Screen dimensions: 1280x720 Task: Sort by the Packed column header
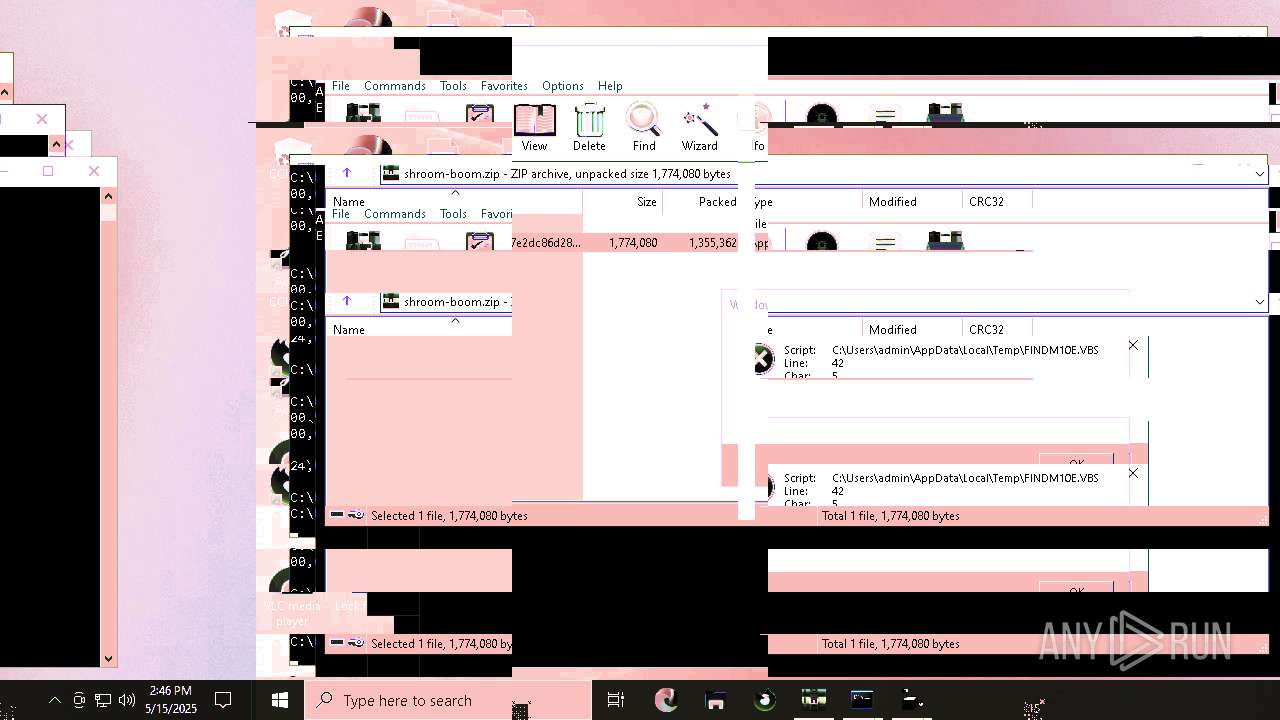(x=717, y=202)
